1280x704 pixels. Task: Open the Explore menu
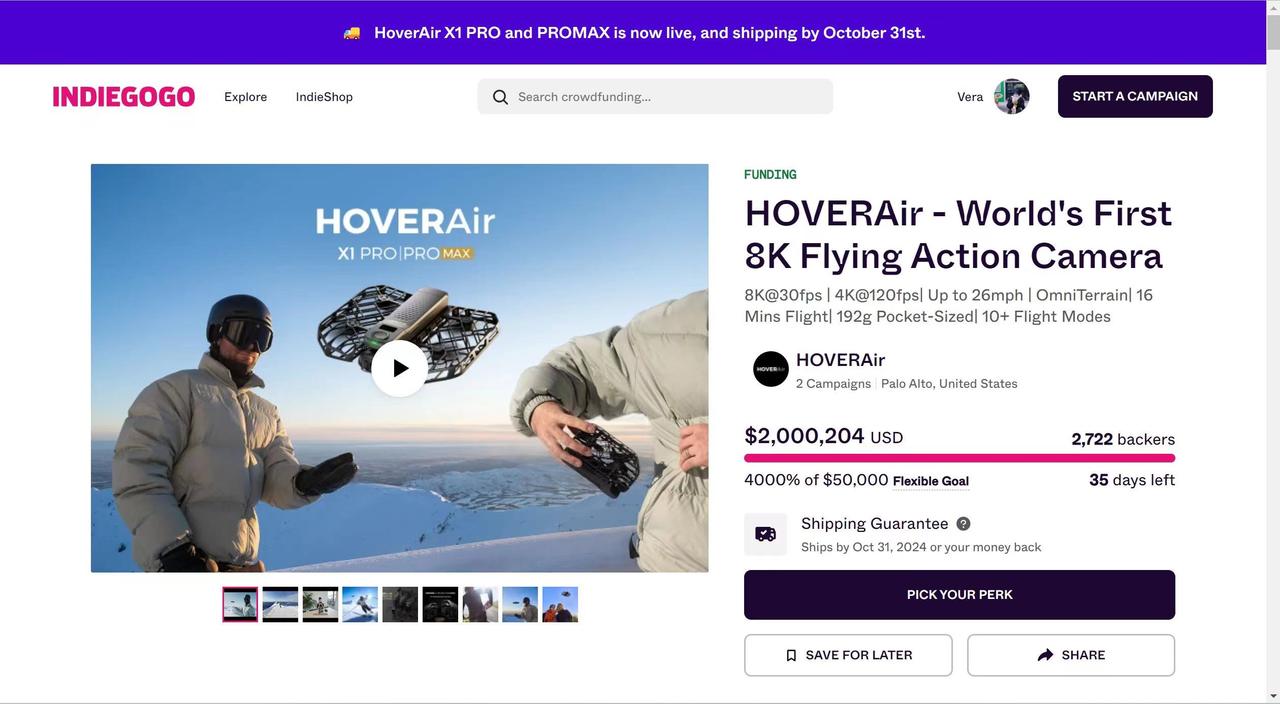[x=245, y=97]
